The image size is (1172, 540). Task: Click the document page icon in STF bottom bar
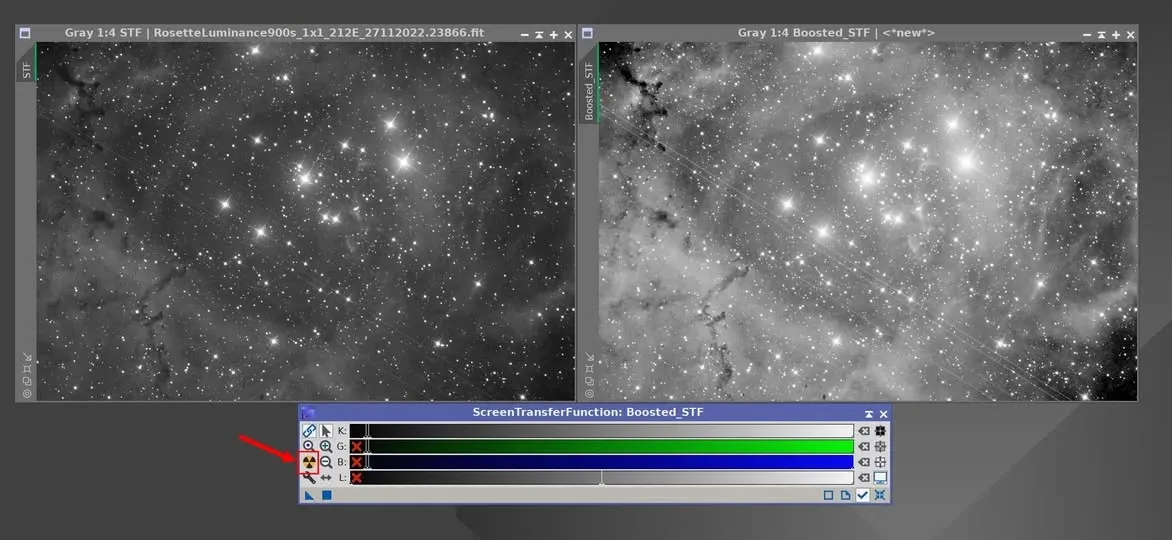point(845,495)
